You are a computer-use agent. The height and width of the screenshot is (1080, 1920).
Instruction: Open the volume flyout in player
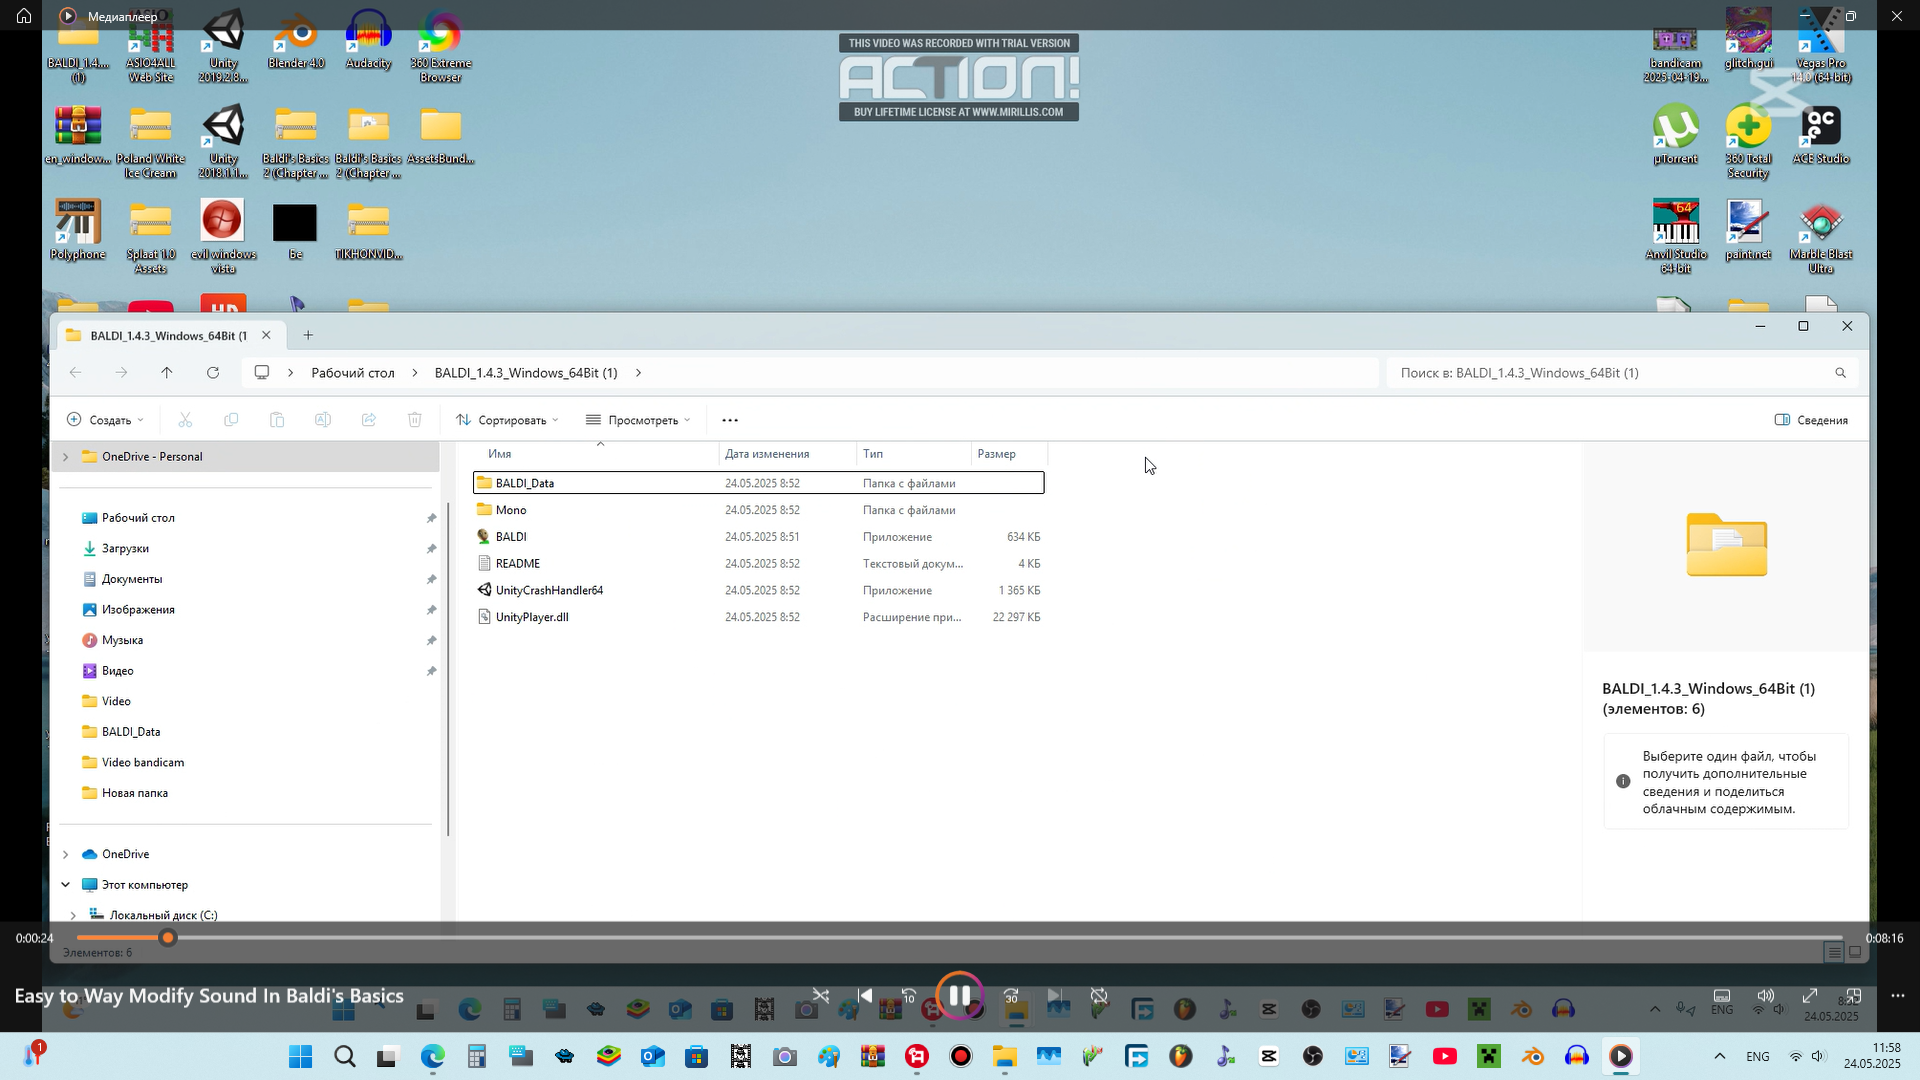pos(1766,996)
